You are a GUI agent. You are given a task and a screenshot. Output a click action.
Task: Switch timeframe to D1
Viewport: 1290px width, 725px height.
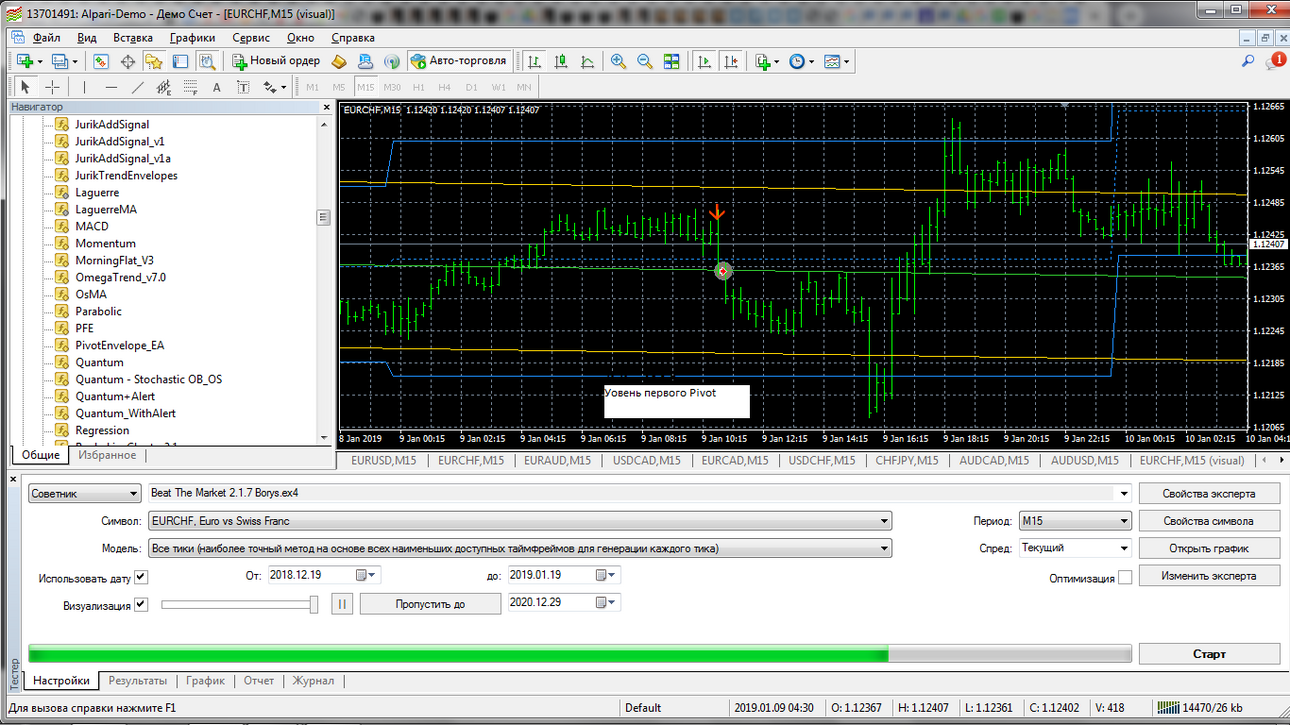[x=471, y=87]
